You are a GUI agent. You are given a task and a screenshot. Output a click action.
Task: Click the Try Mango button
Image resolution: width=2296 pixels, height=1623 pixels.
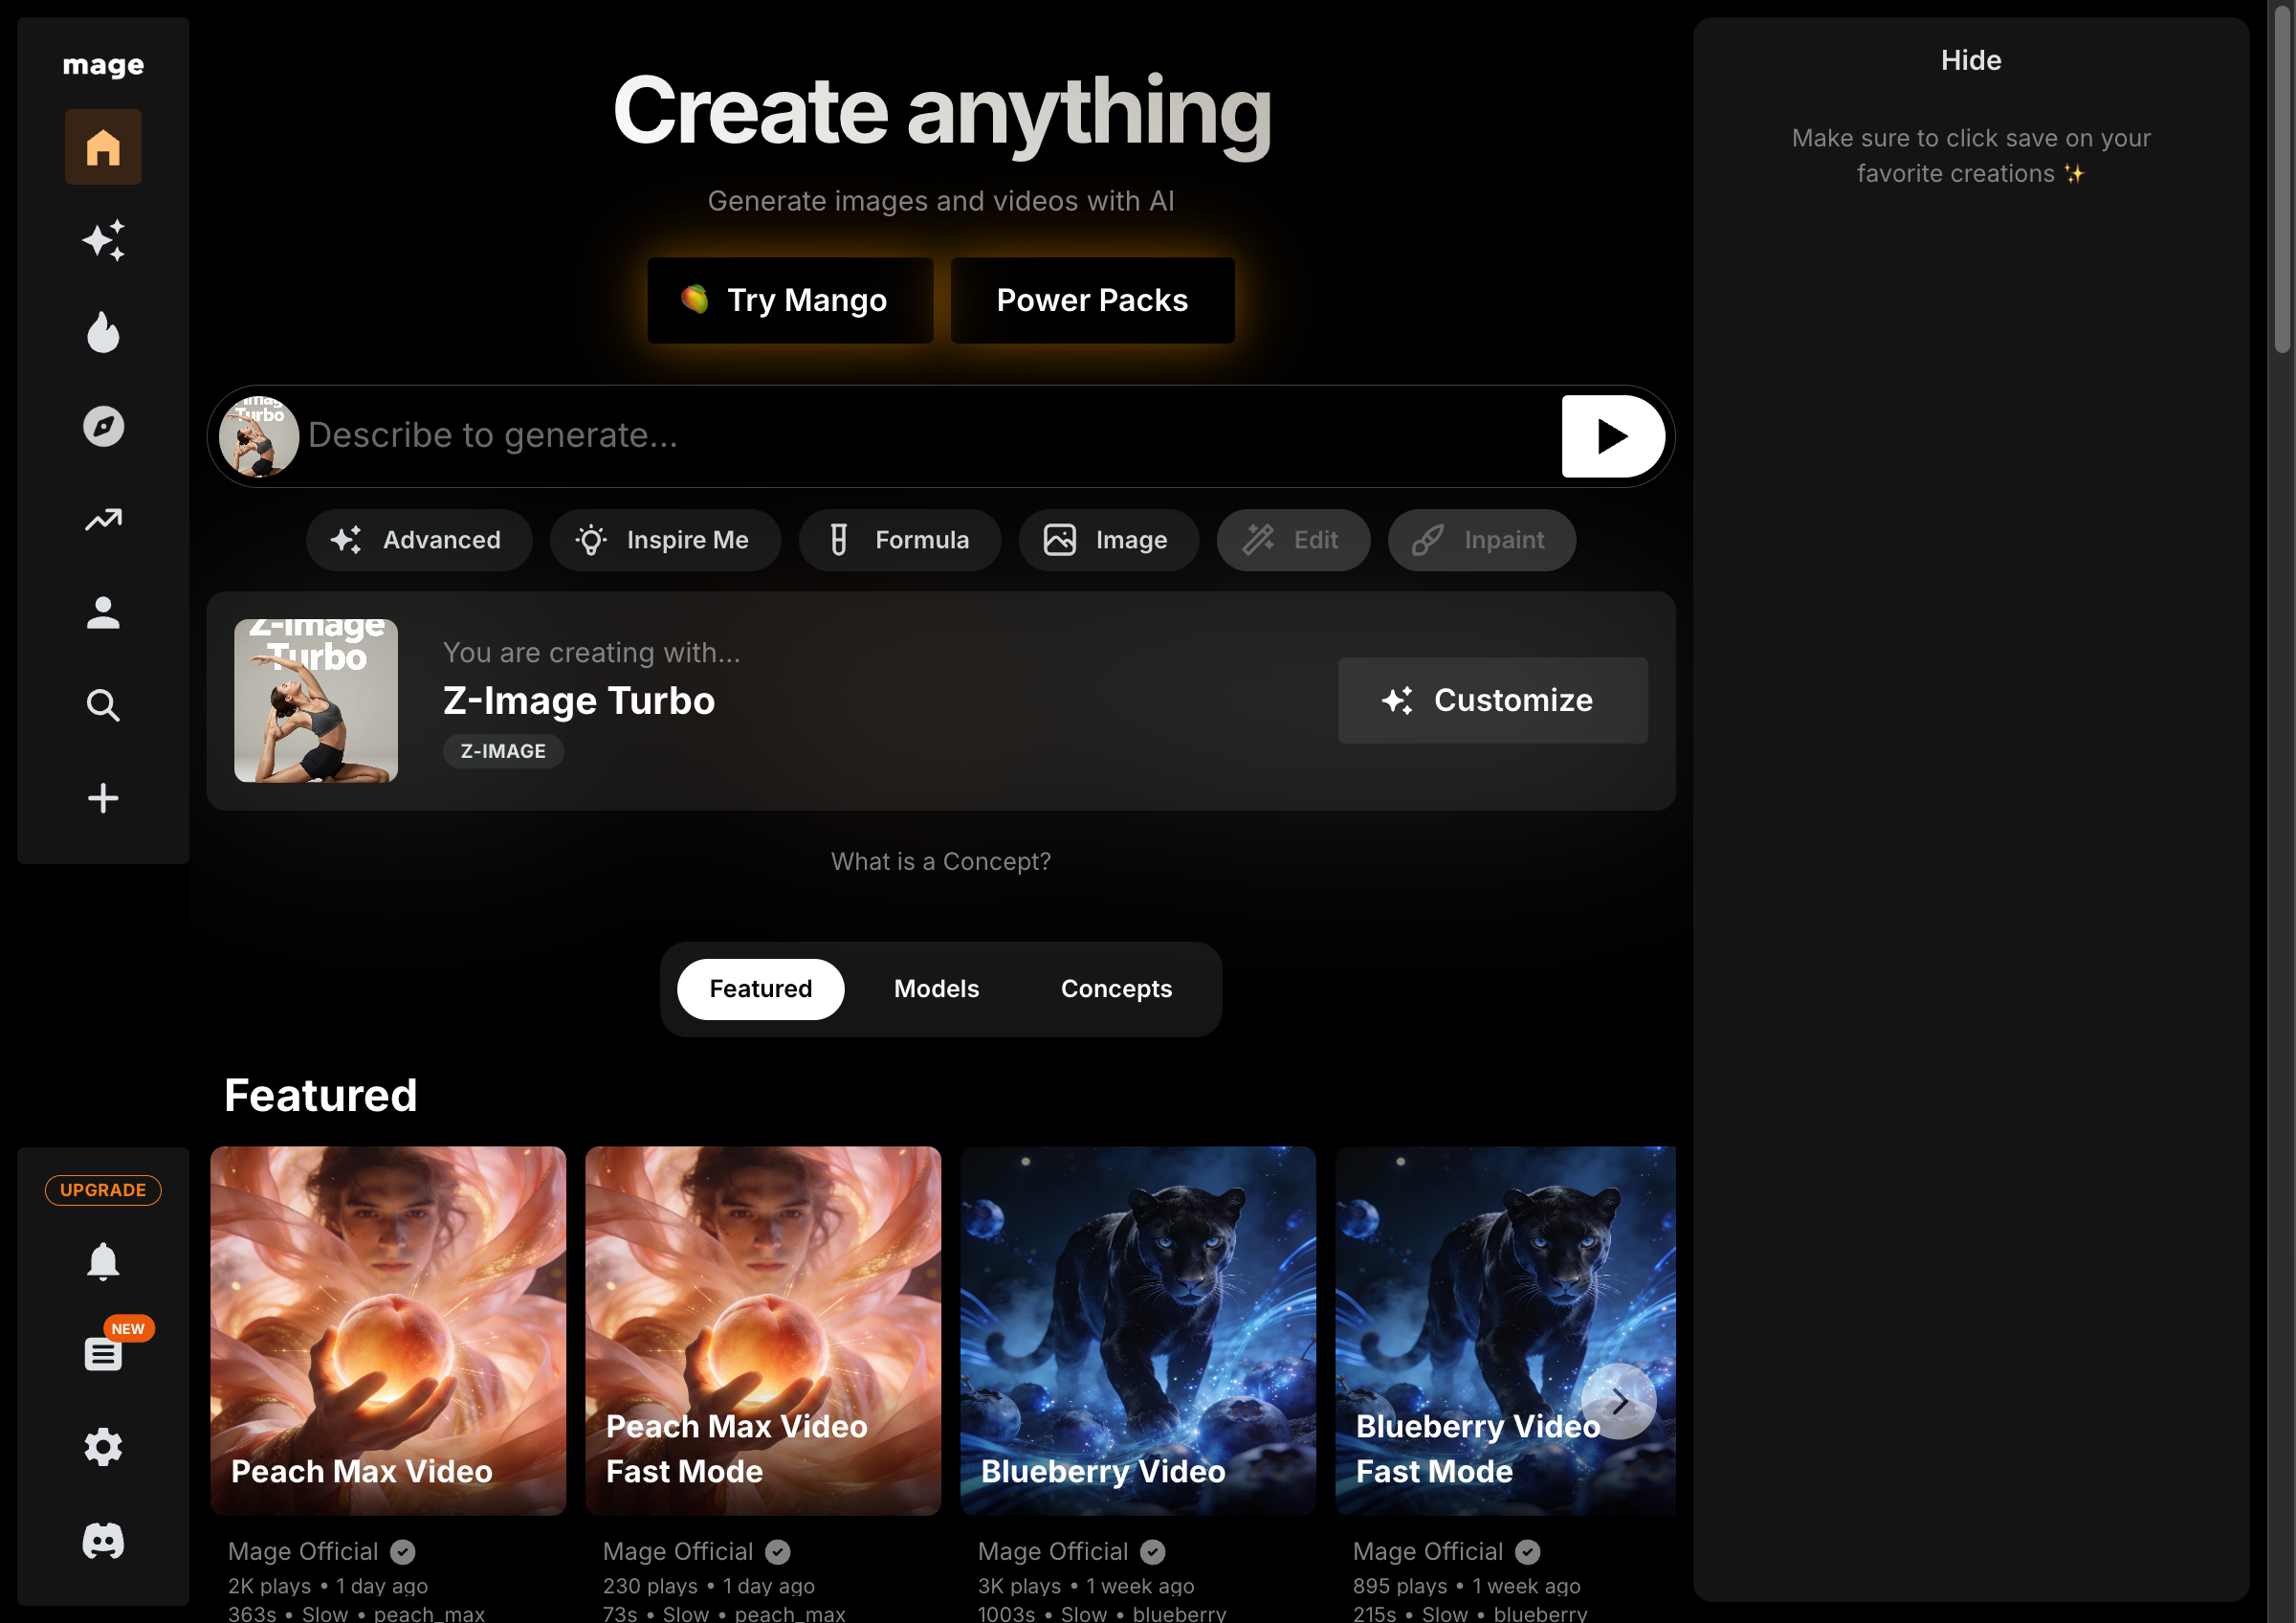[789, 299]
